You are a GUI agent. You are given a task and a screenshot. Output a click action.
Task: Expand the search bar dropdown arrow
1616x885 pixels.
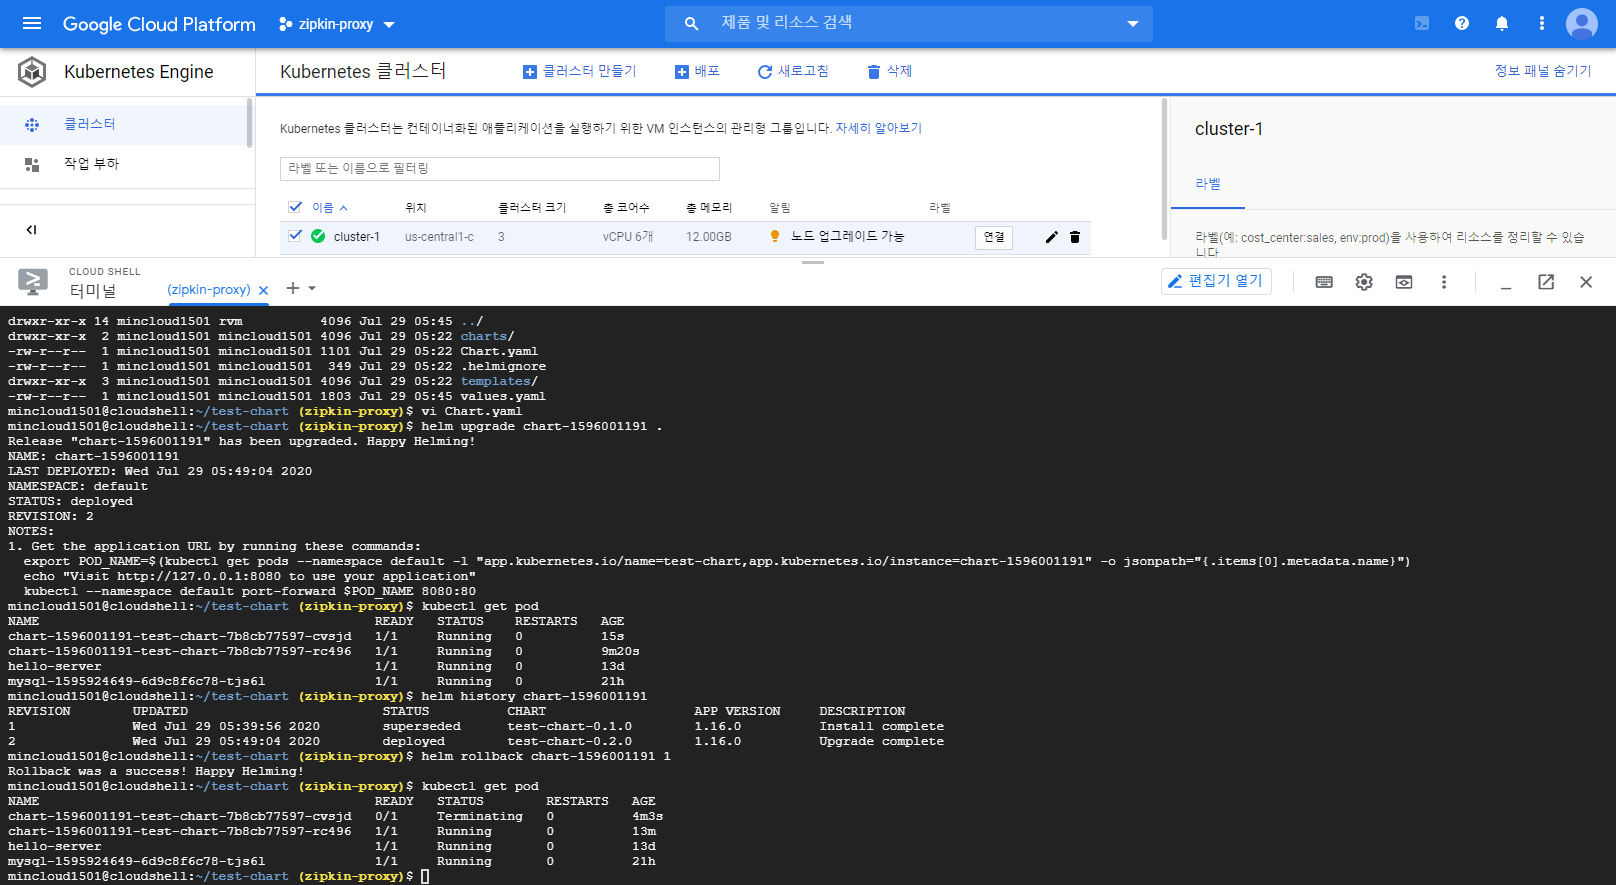pos(1133,24)
